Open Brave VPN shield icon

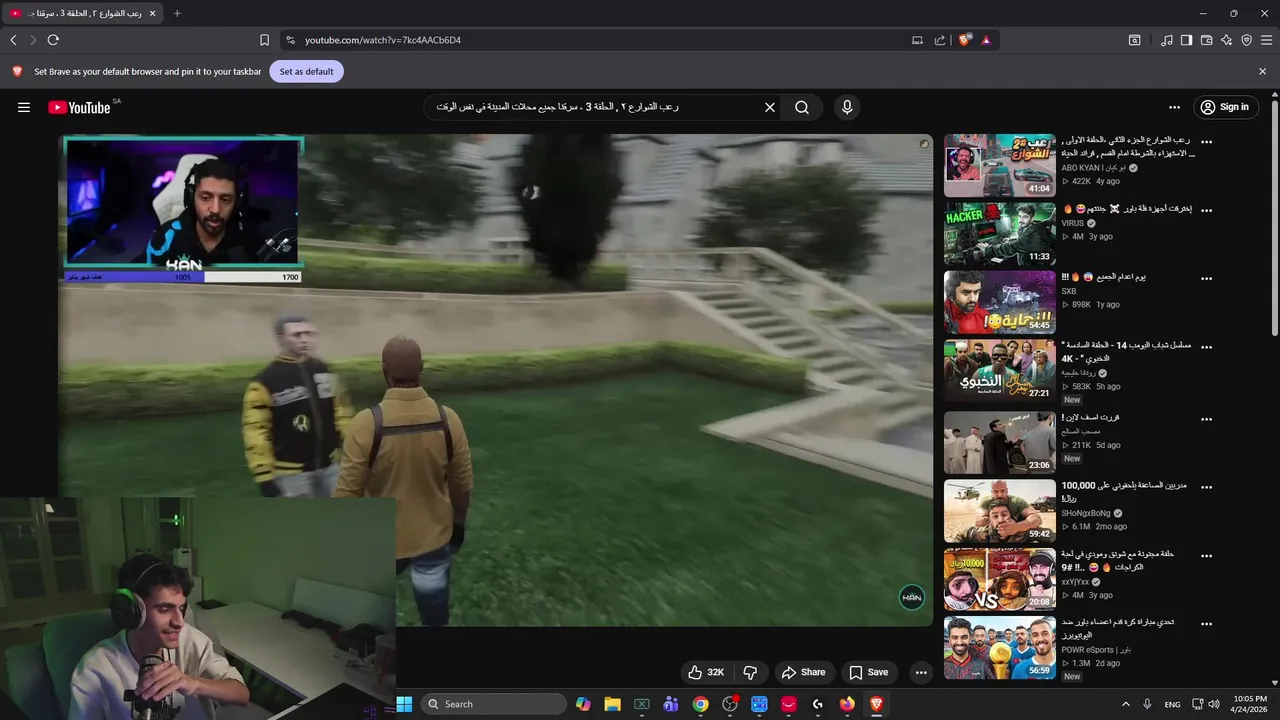1246,40
